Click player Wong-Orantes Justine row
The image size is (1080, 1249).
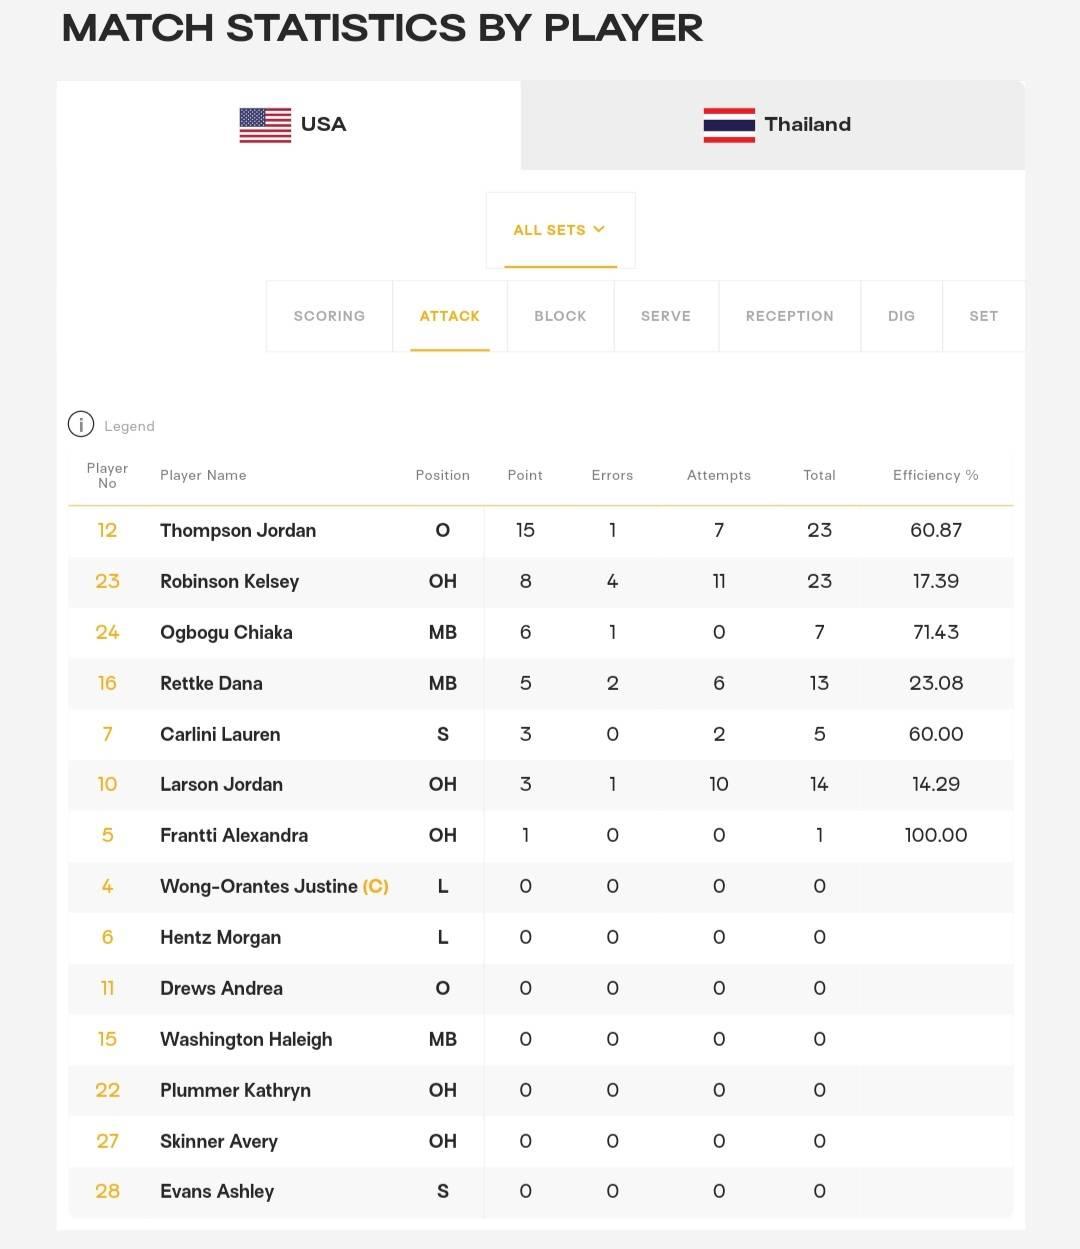[x=541, y=887]
